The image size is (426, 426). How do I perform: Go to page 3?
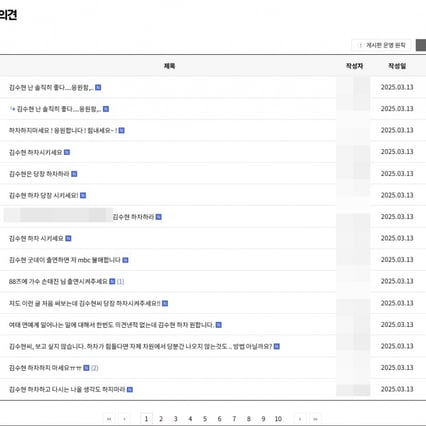coord(176,419)
